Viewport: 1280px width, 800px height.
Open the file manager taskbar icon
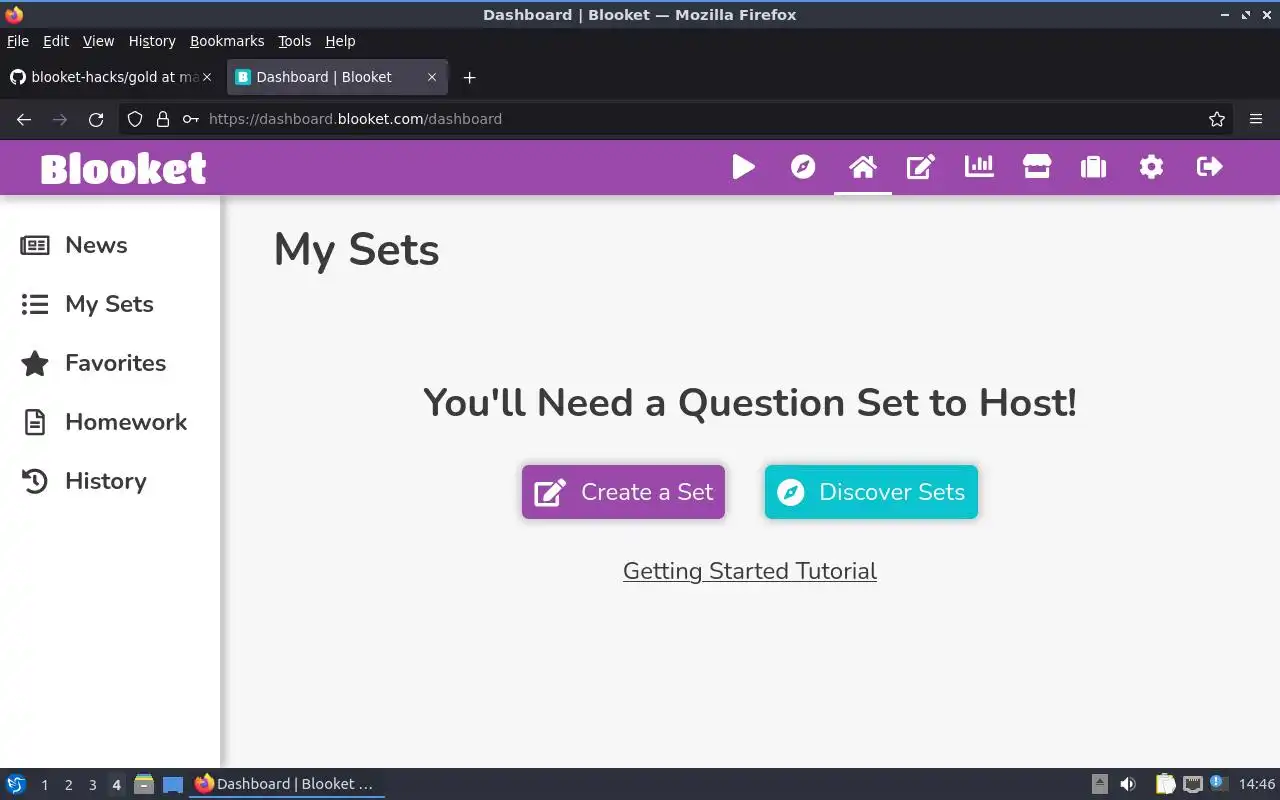click(x=144, y=784)
